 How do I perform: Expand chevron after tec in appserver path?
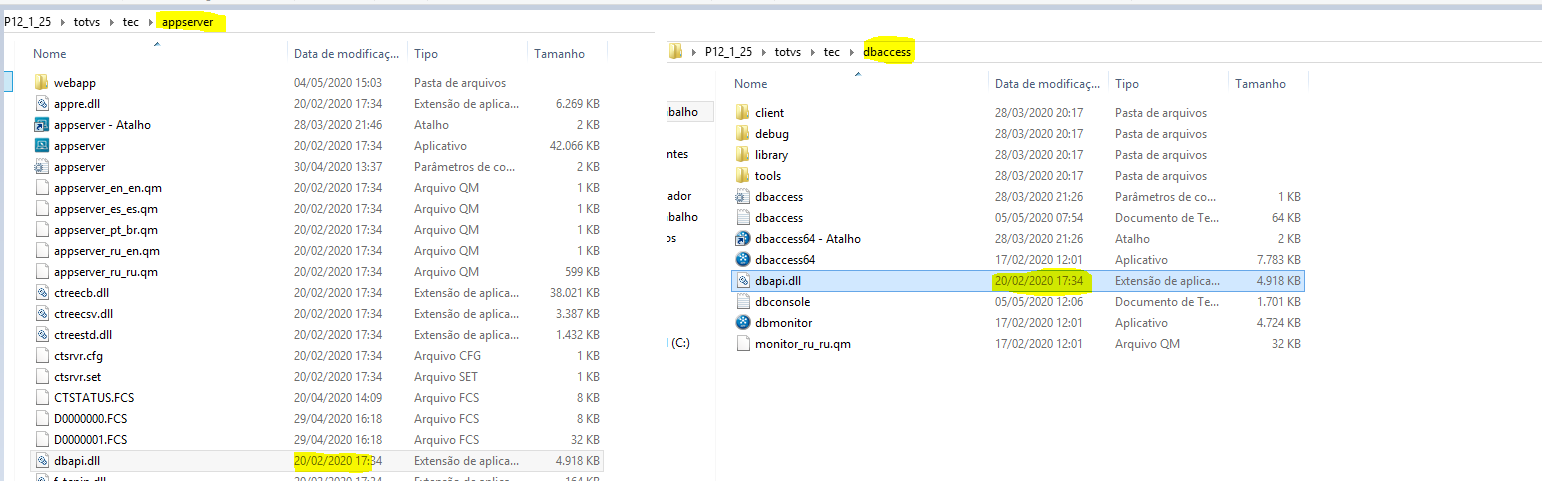coord(150,22)
